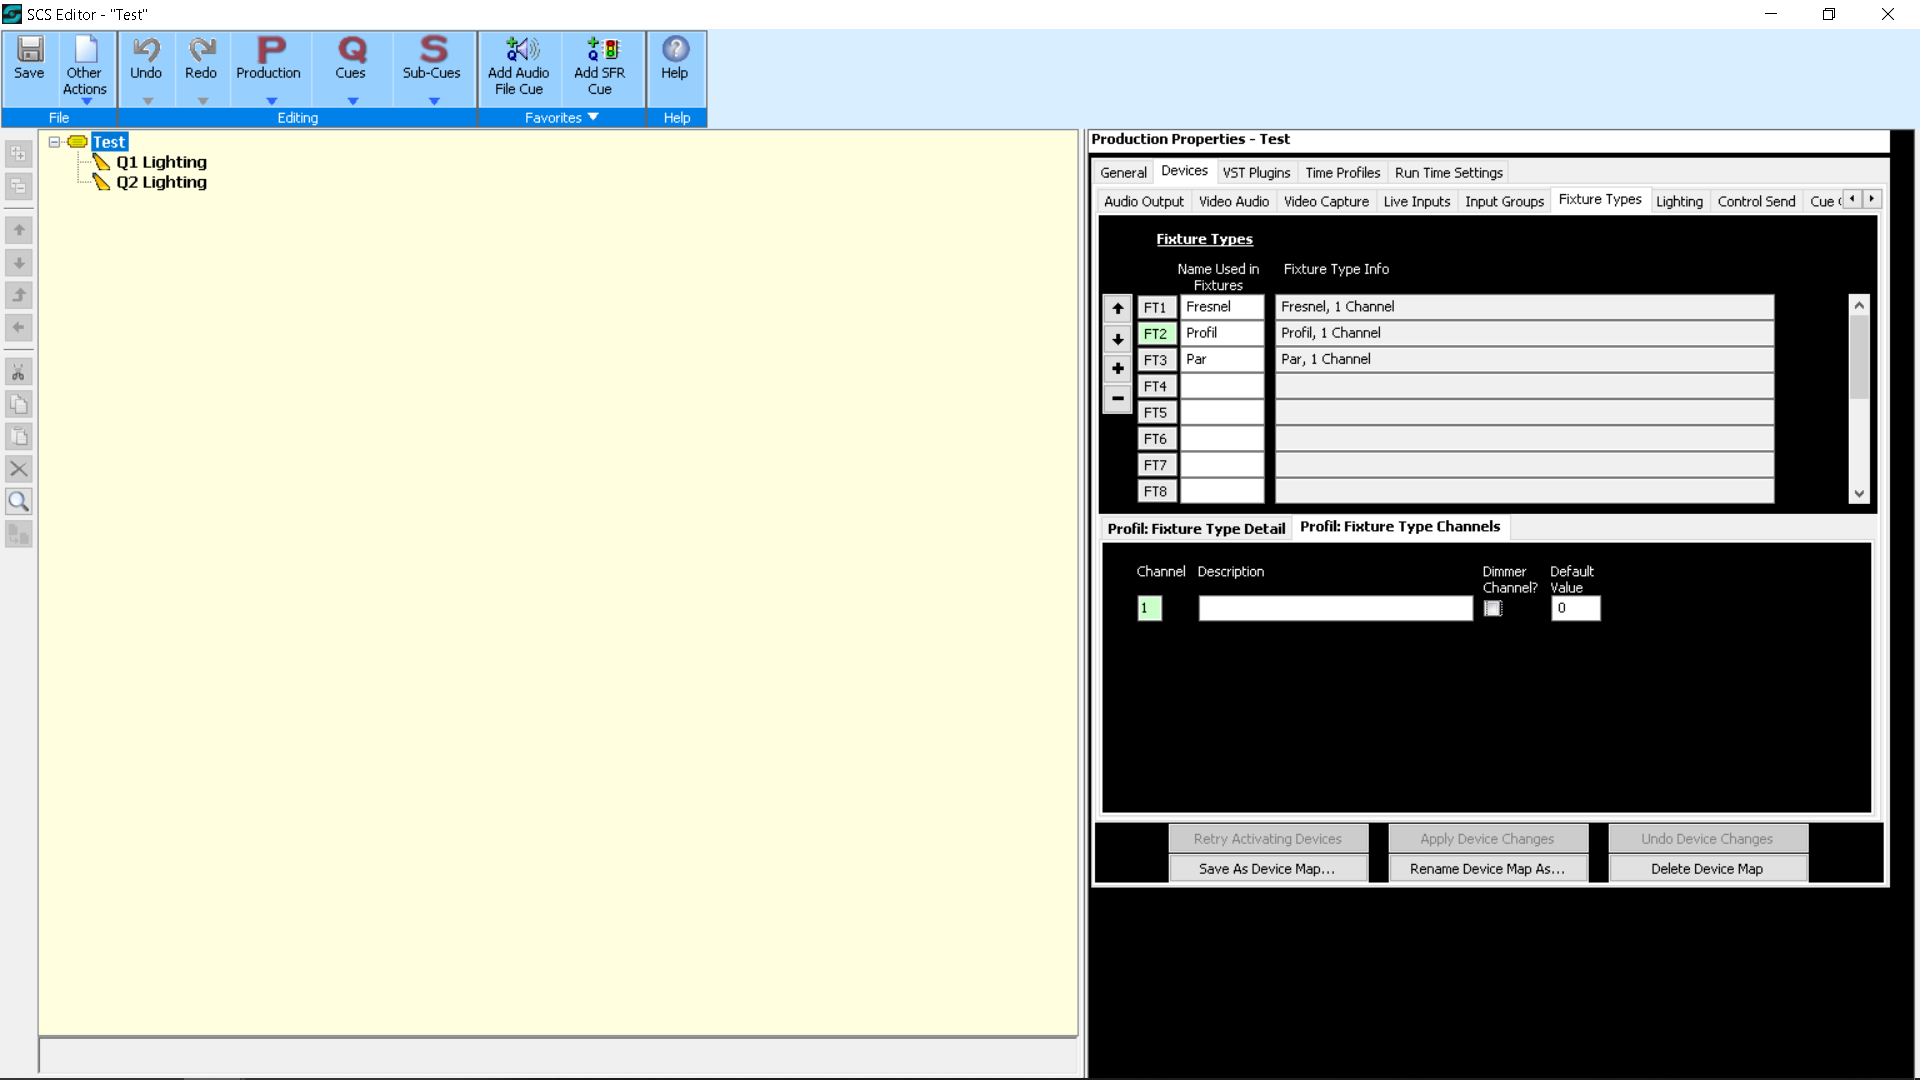This screenshot has height=1080, width=1920.
Task: Click the Save icon in toolbar
Action: pos(30,50)
